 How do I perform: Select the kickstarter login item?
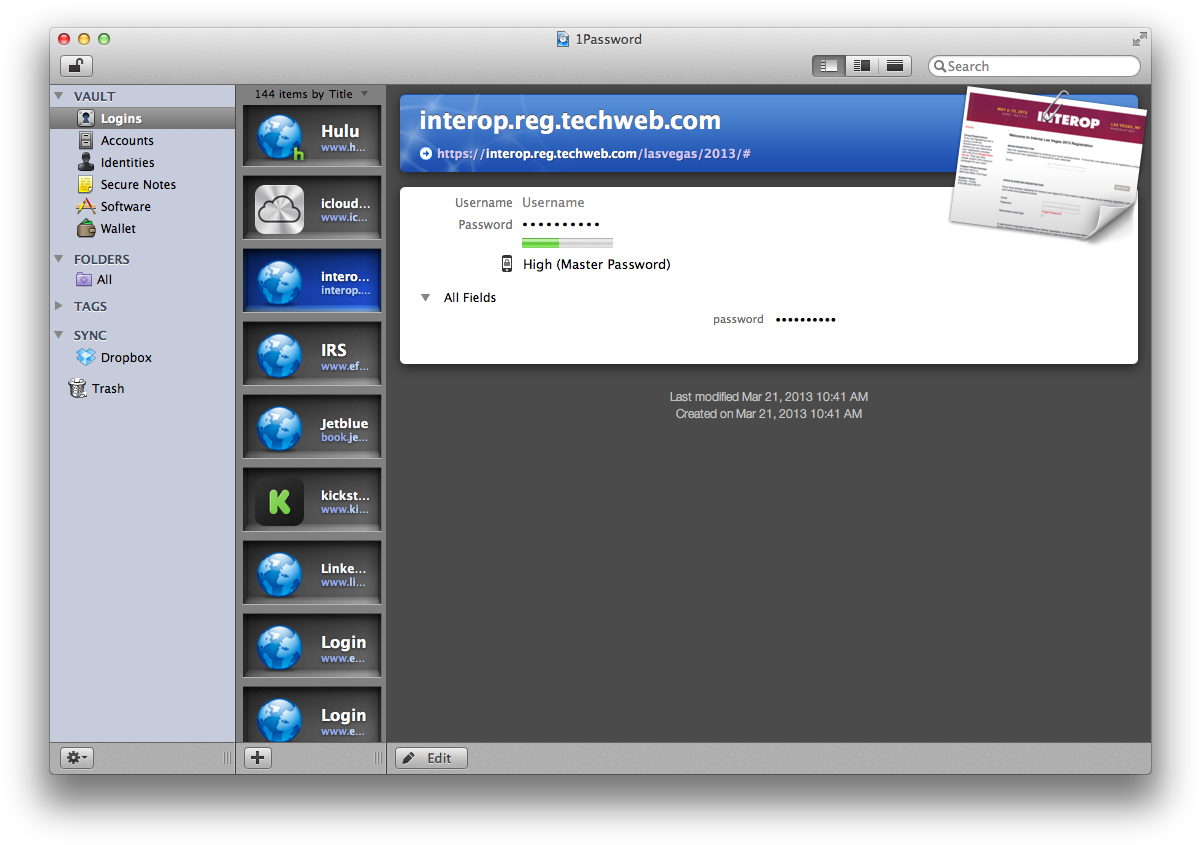click(x=312, y=500)
